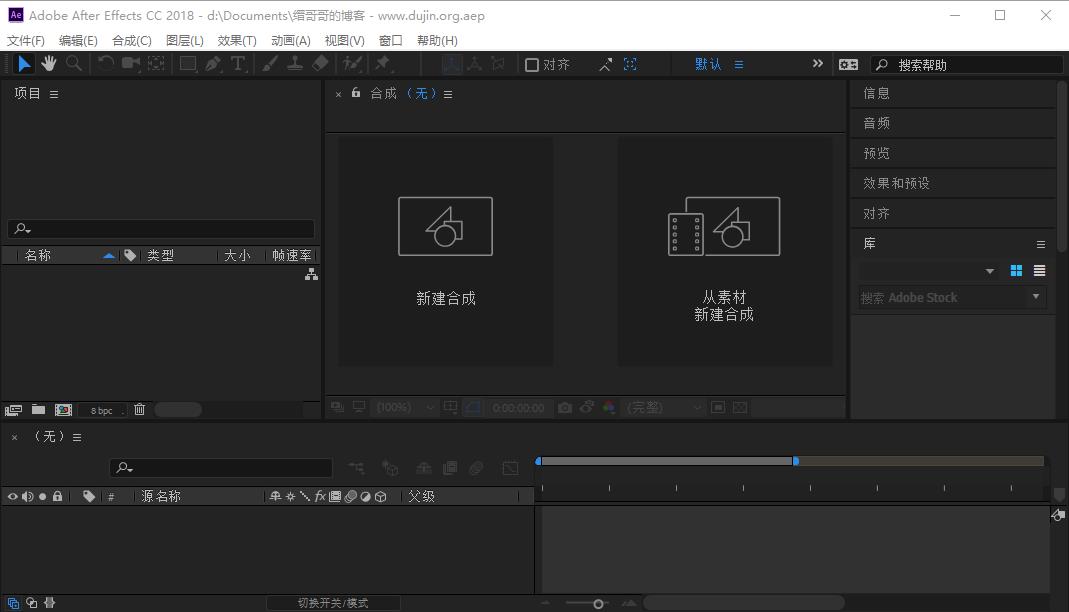Select the Hand tool
Viewport: 1069px width, 612px height.
click(48, 64)
